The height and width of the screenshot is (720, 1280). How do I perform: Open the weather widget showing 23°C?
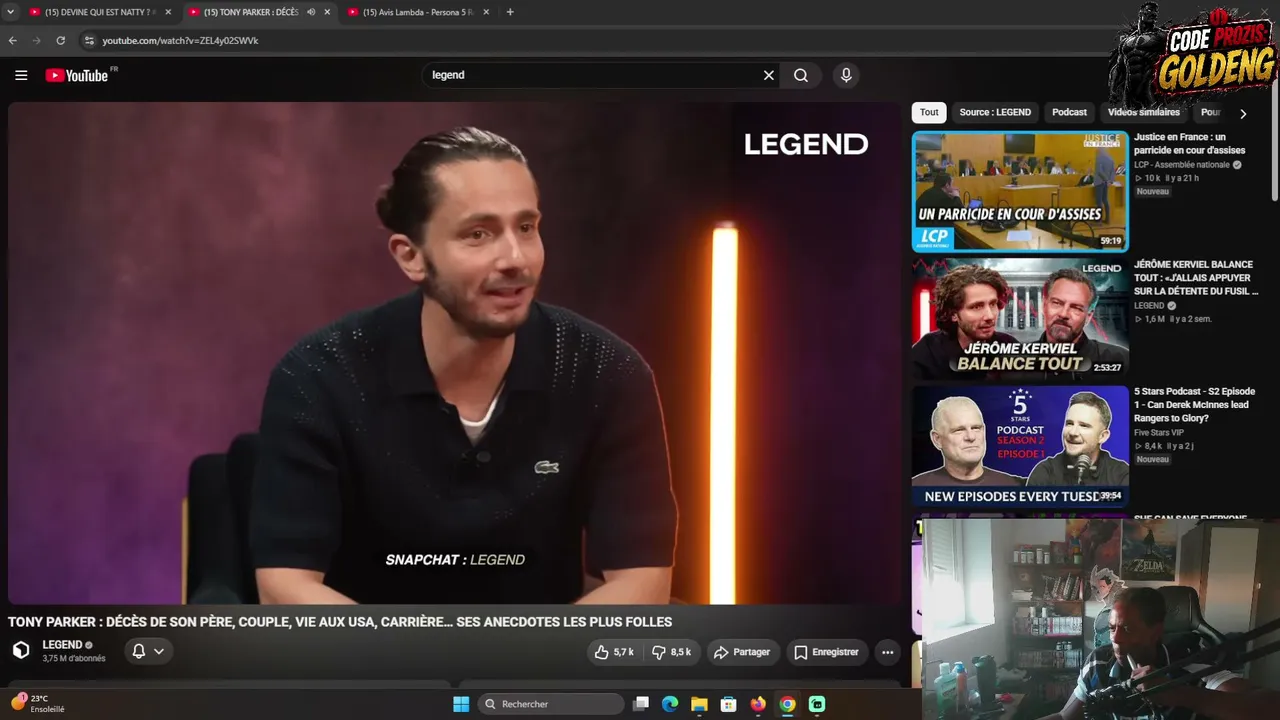click(x=38, y=704)
